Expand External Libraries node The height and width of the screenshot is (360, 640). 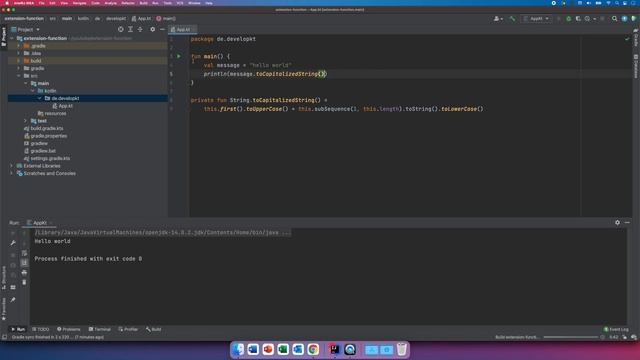pos(11,166)
